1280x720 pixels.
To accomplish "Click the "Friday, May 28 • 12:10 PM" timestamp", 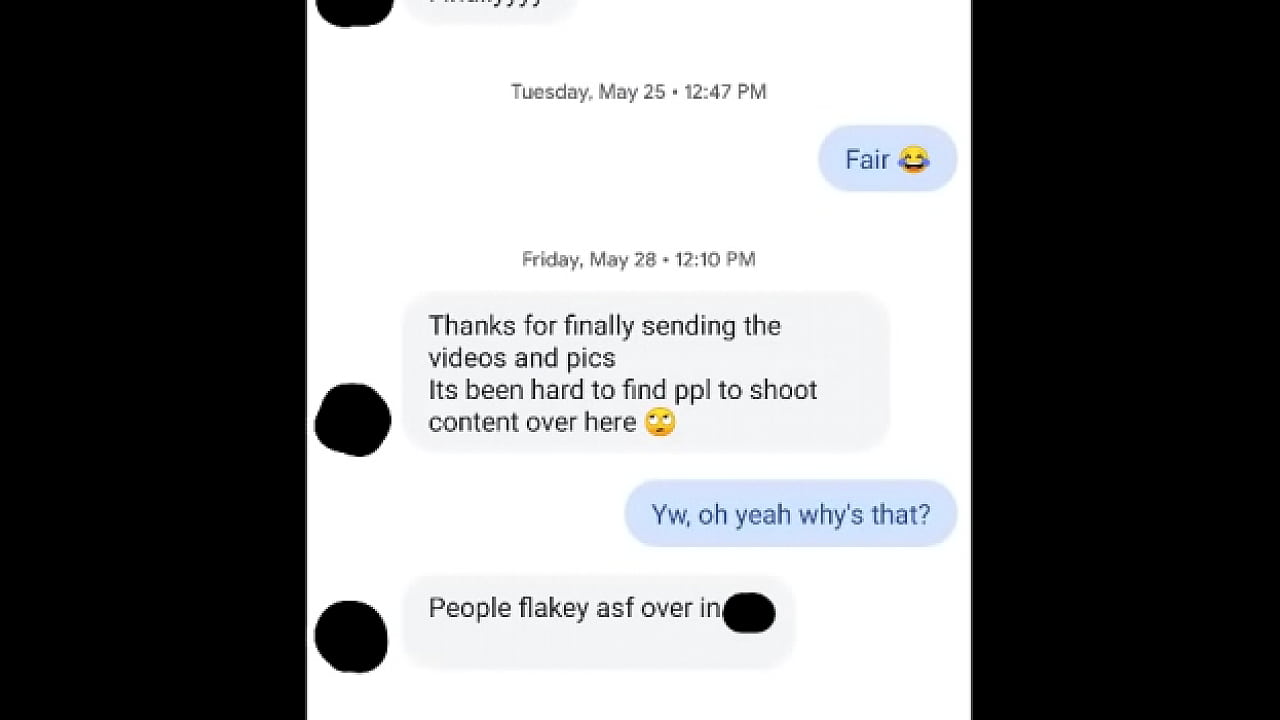I will click(x=638, y=260).
